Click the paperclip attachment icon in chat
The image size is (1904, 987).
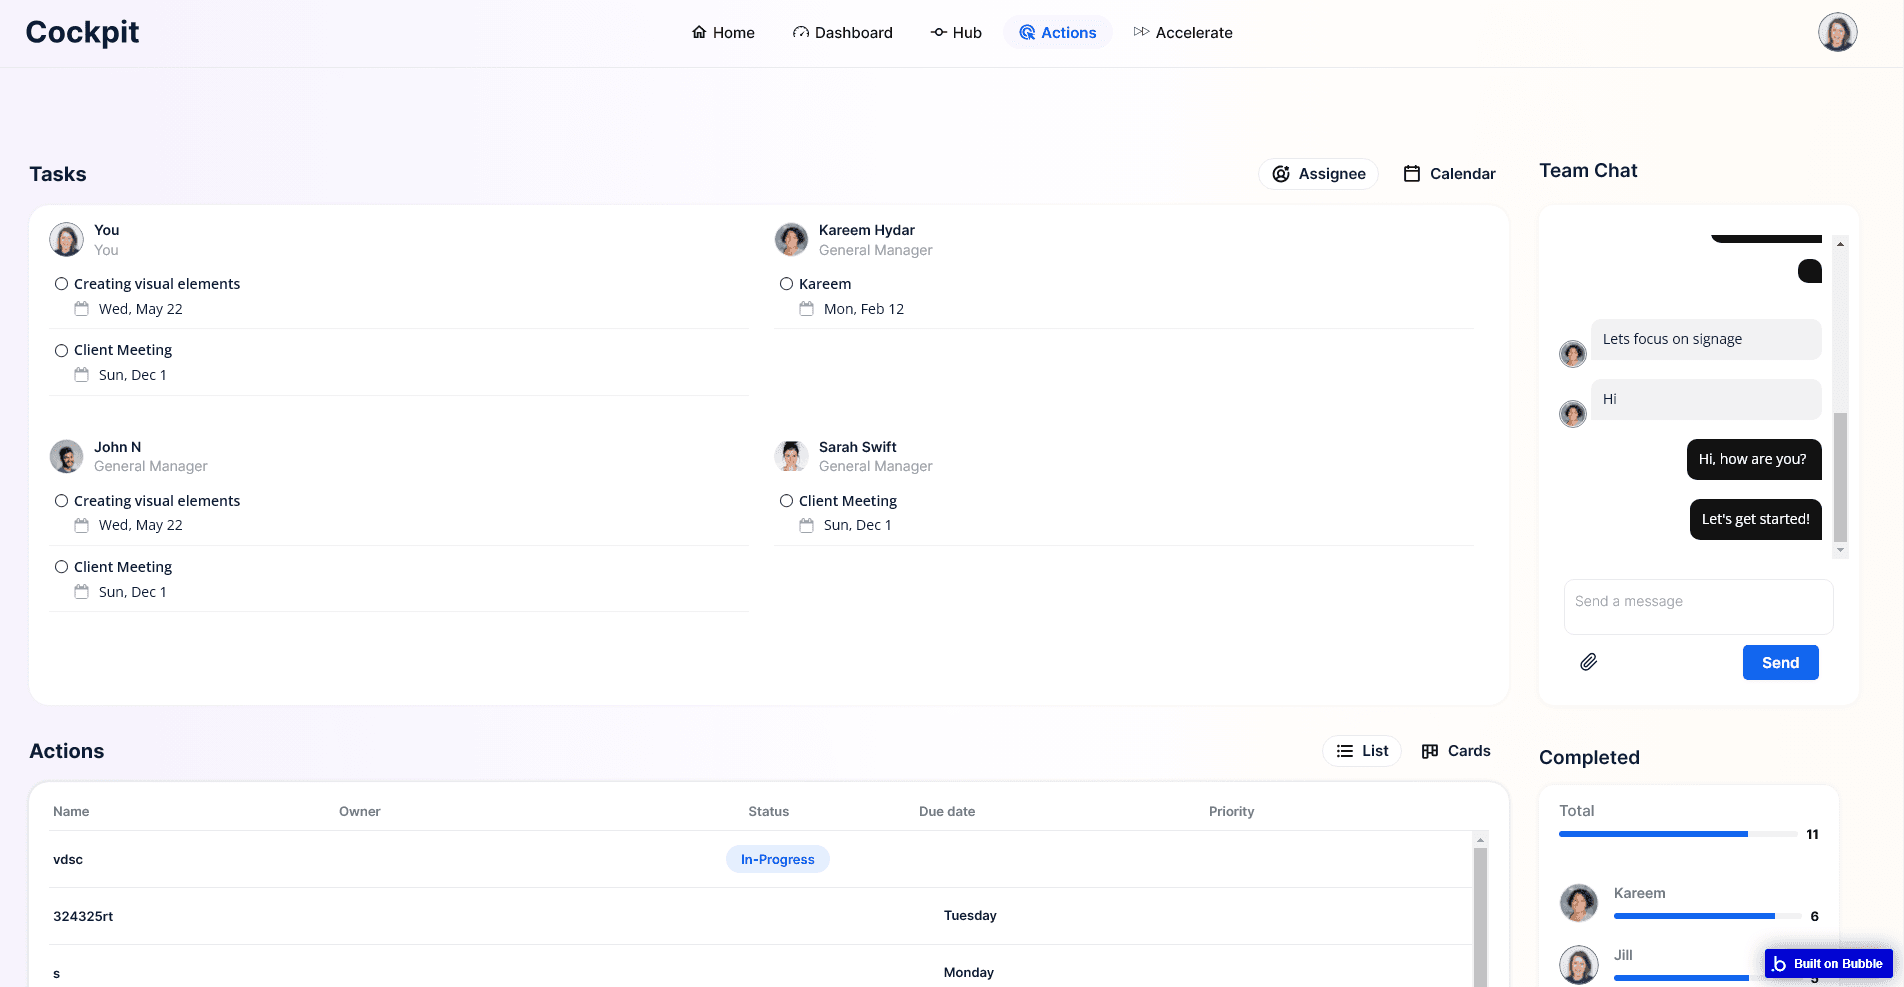pos(1588,662)
